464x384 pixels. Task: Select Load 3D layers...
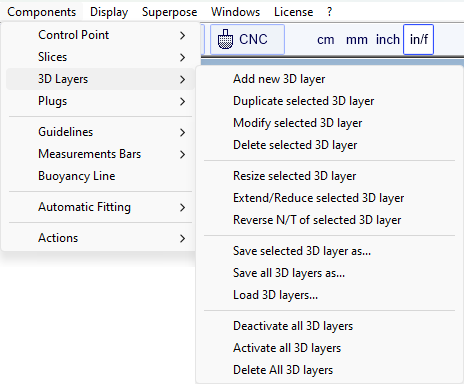[x=329, y=295]
